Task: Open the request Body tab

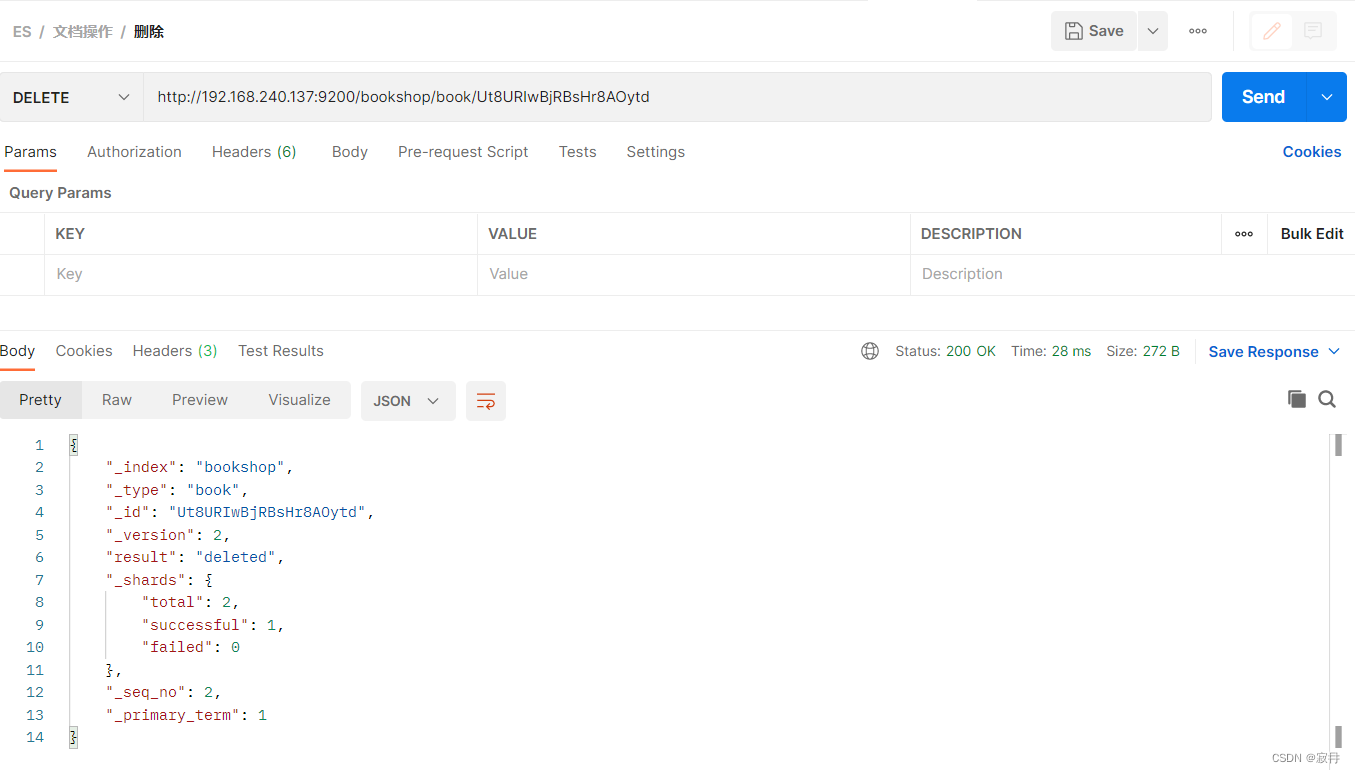Action: click(350, 152)
